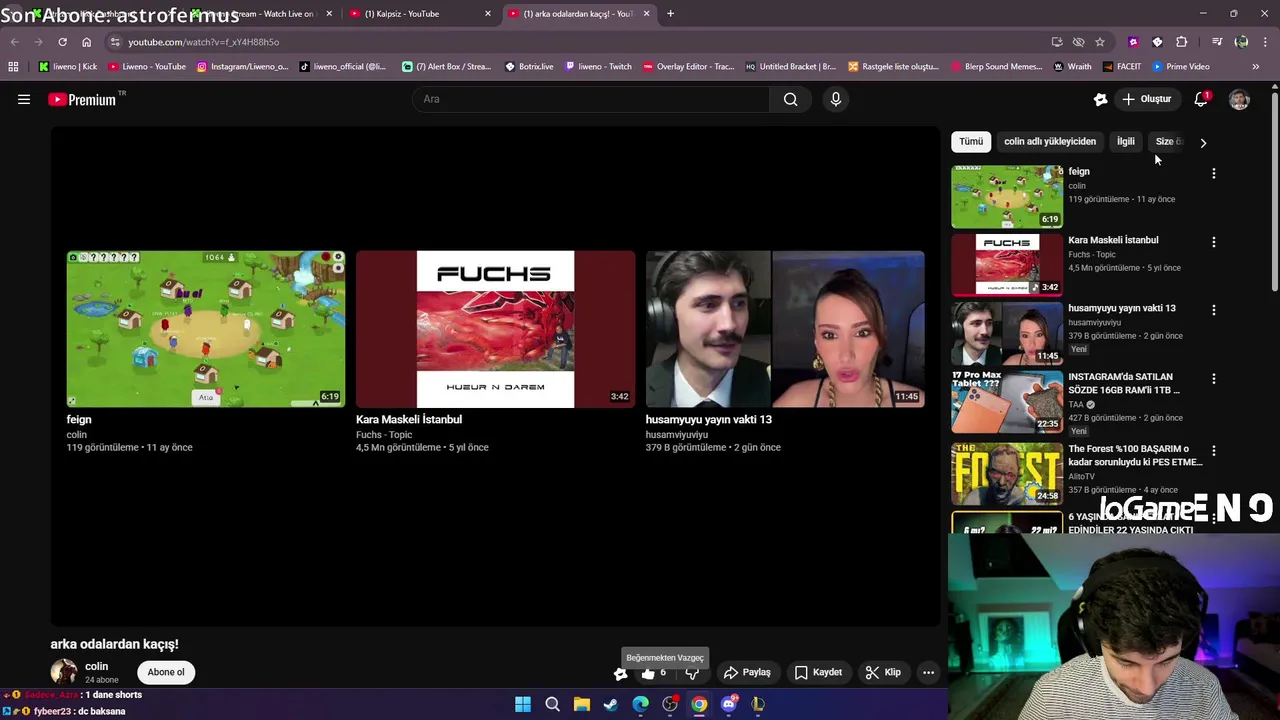Click 'Kara Maskeli İstanbul' endscreen title
This screenshot has height=720, width=1280.
pos(409,420)
